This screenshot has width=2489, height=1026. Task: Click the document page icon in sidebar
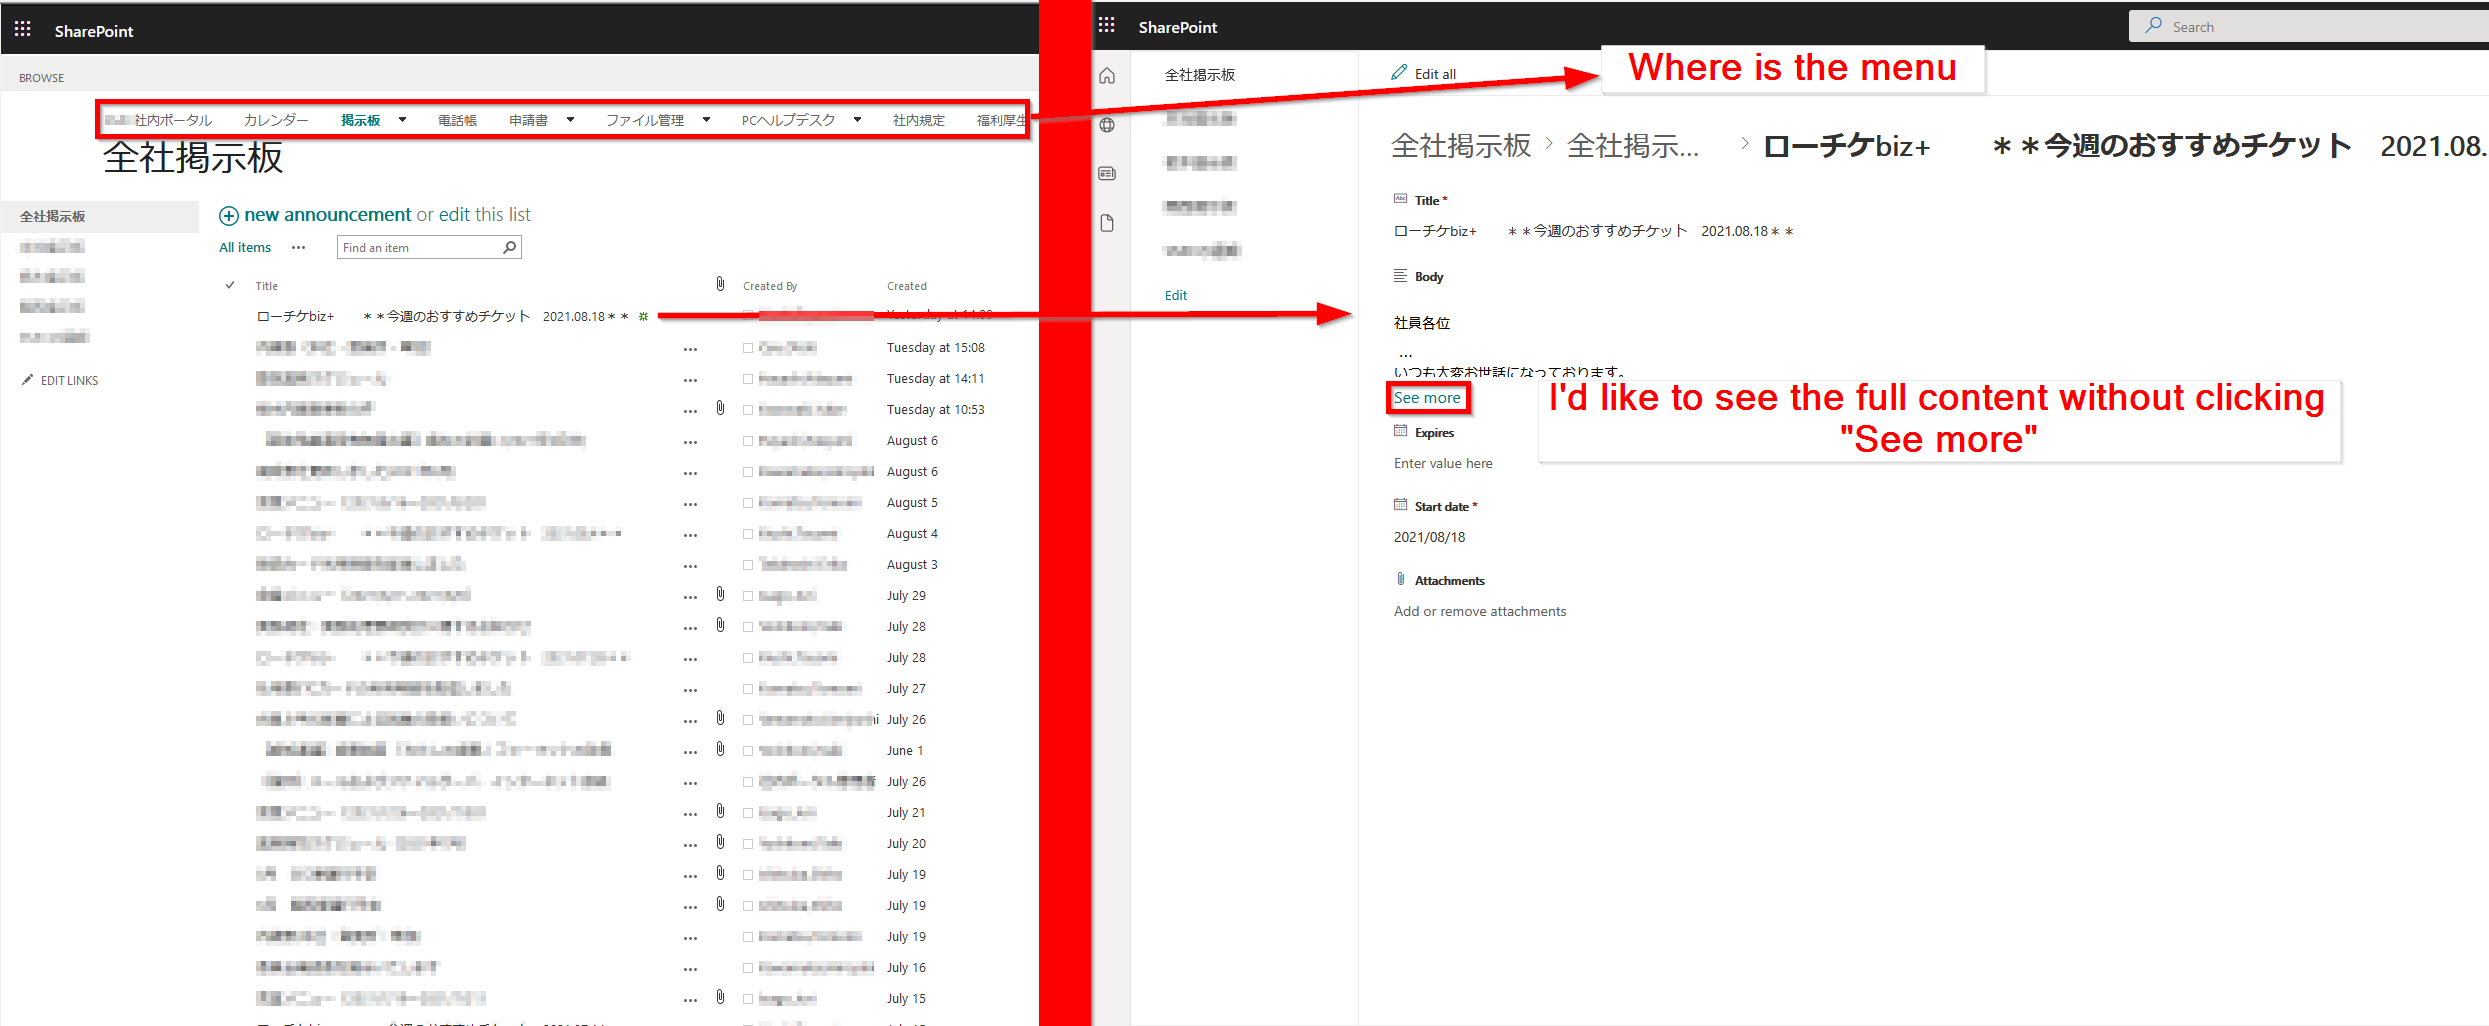pos(1106,222)
